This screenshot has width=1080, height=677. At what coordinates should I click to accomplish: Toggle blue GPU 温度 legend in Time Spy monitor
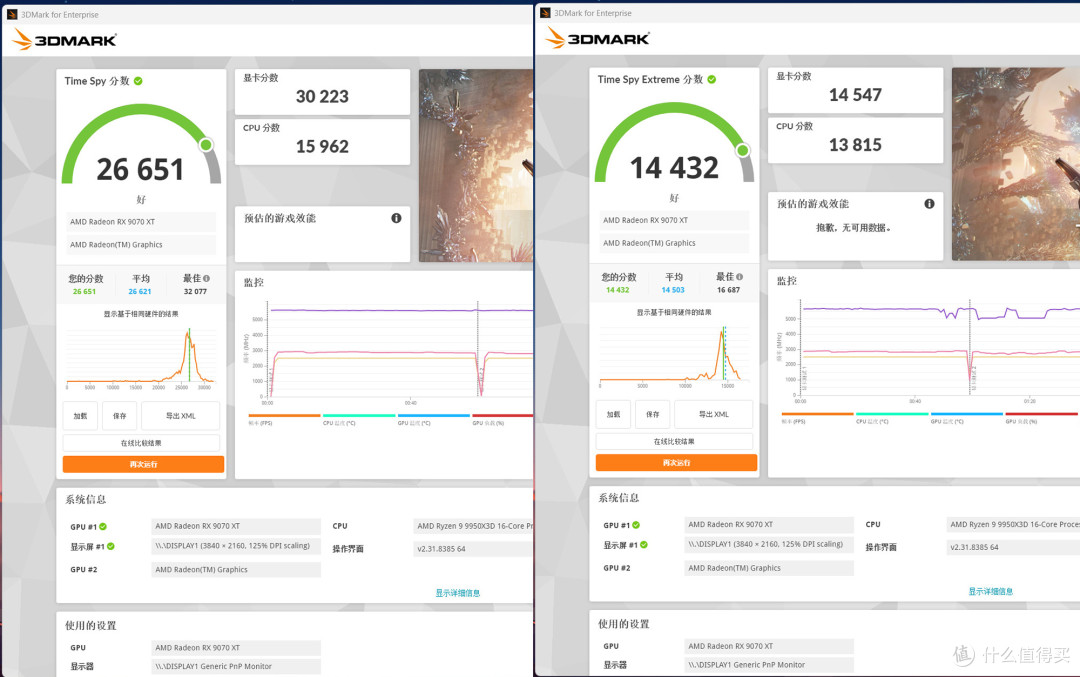click(433, 419)
